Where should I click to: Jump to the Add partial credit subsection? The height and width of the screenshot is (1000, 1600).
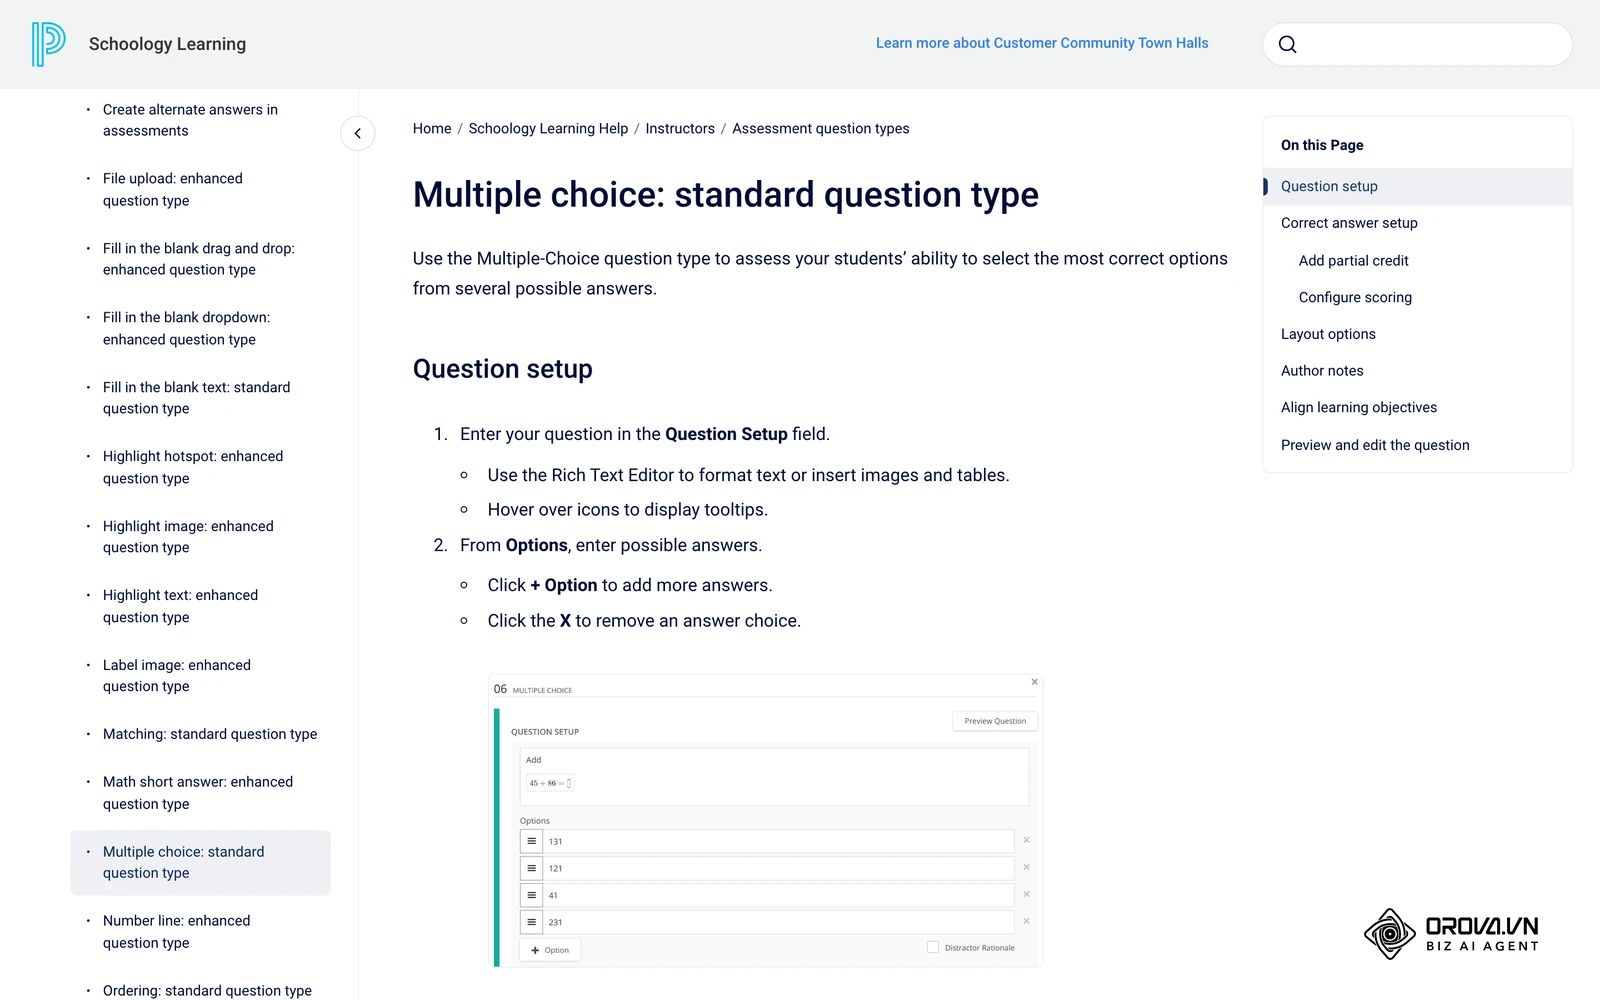[x=1353, y=261]
